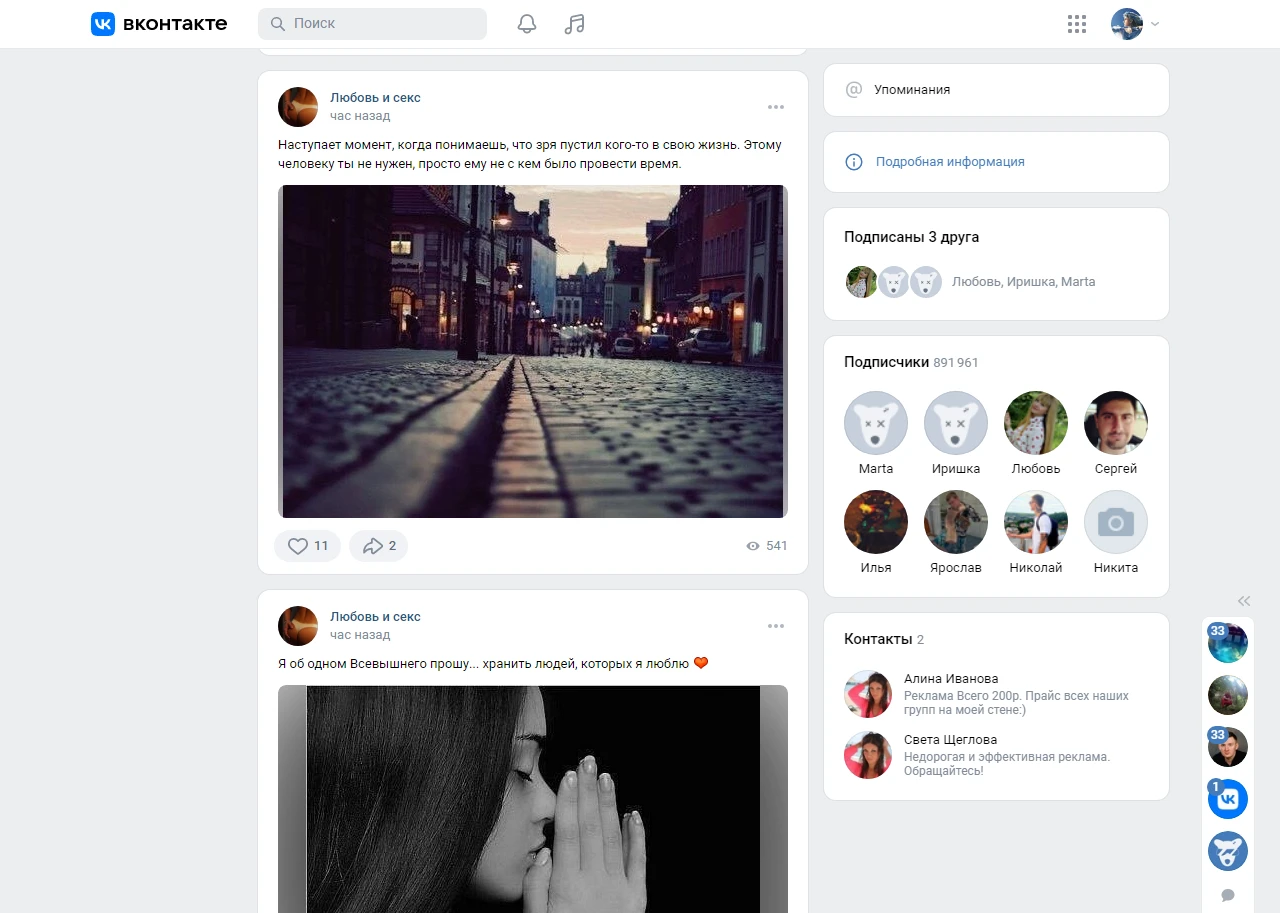Open contact Алина Иванова
The height and width of the screenshot is (913, 1280).
(x=951, y=678)
